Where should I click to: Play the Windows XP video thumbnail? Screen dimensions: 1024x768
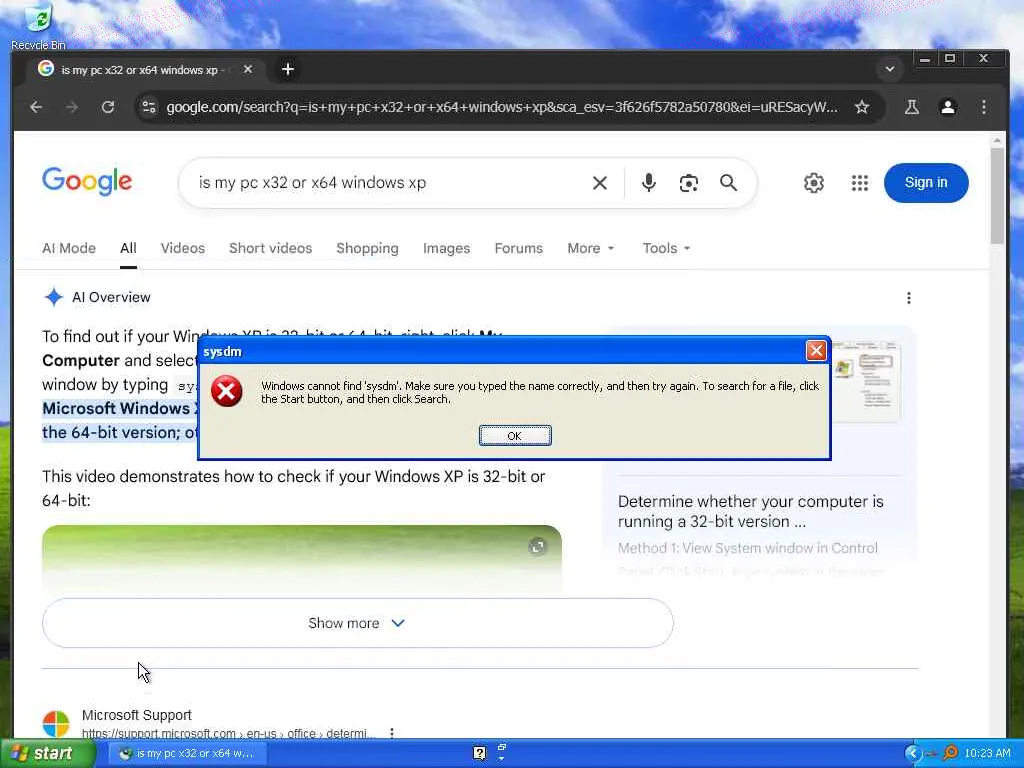302,558
